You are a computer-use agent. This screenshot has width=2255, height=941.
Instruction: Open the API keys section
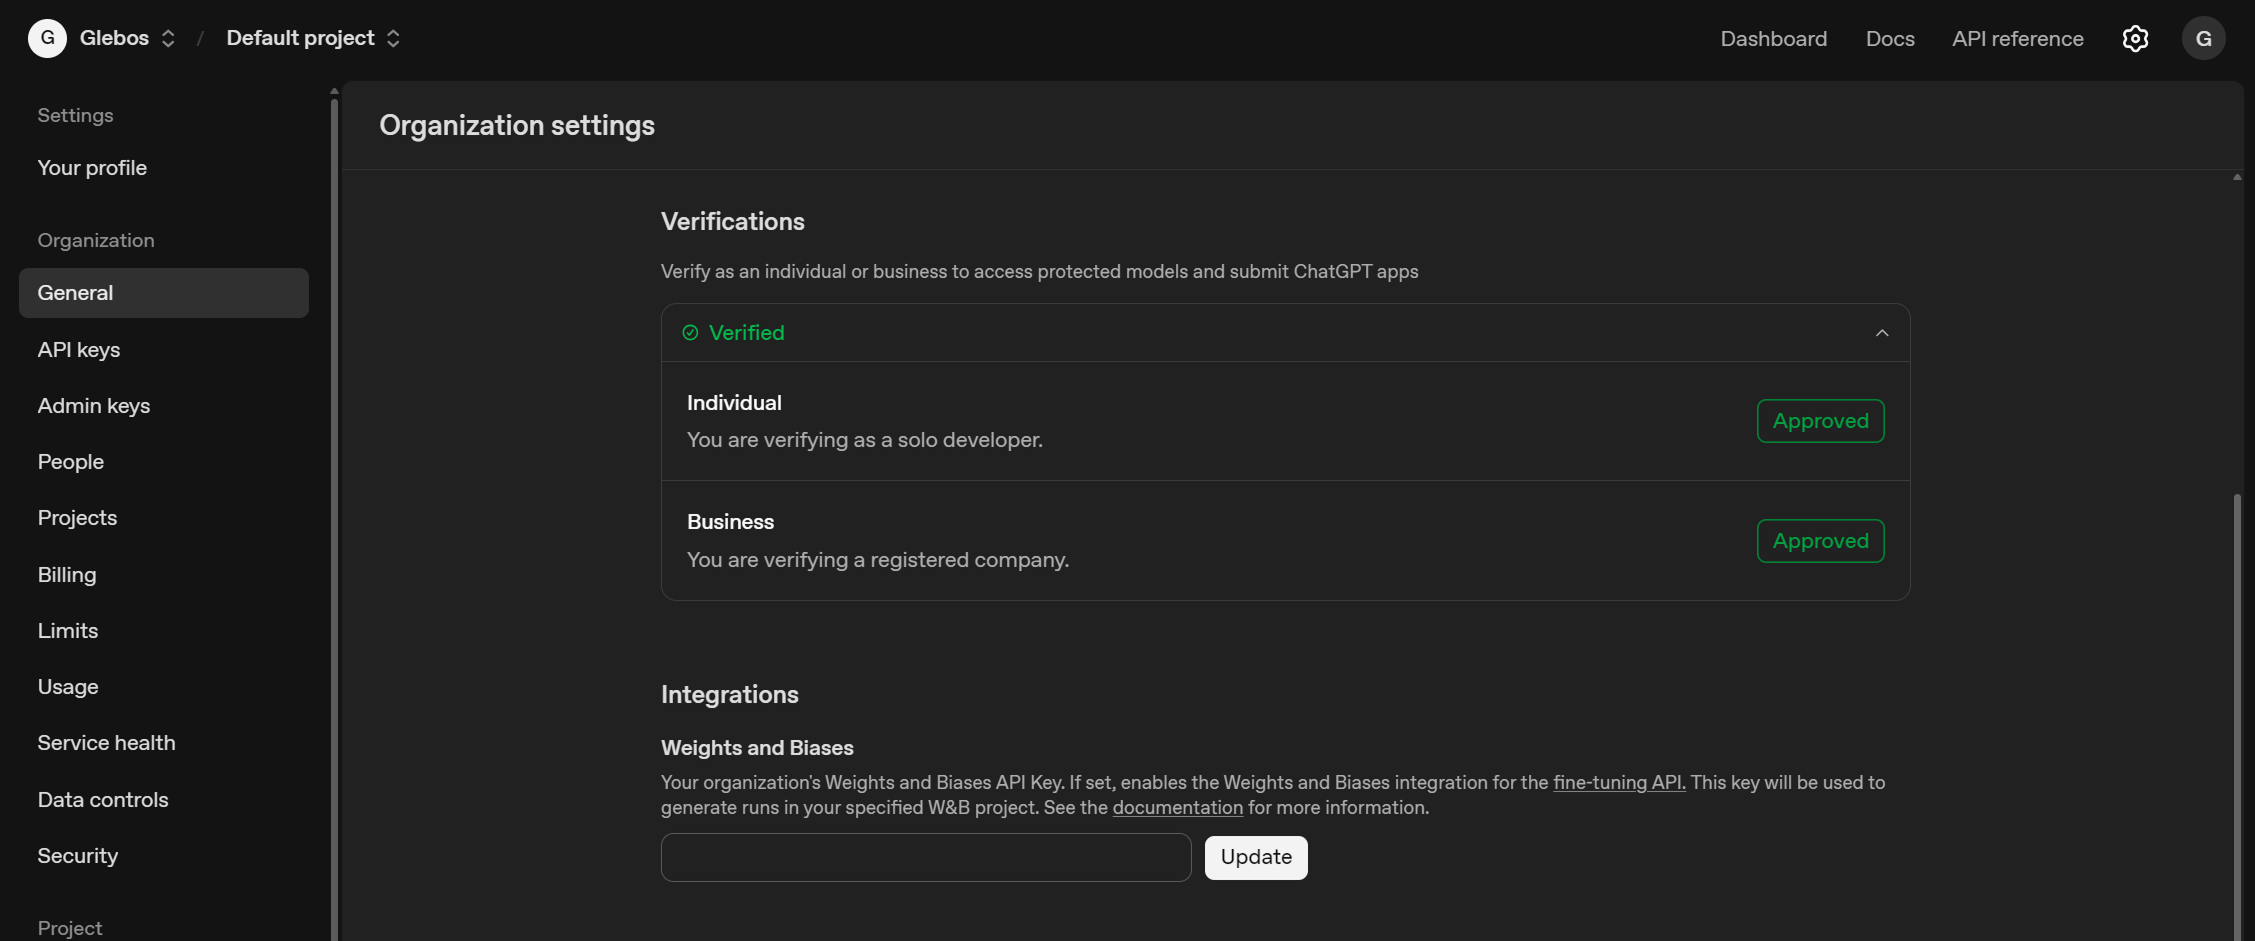coord(78,349)
